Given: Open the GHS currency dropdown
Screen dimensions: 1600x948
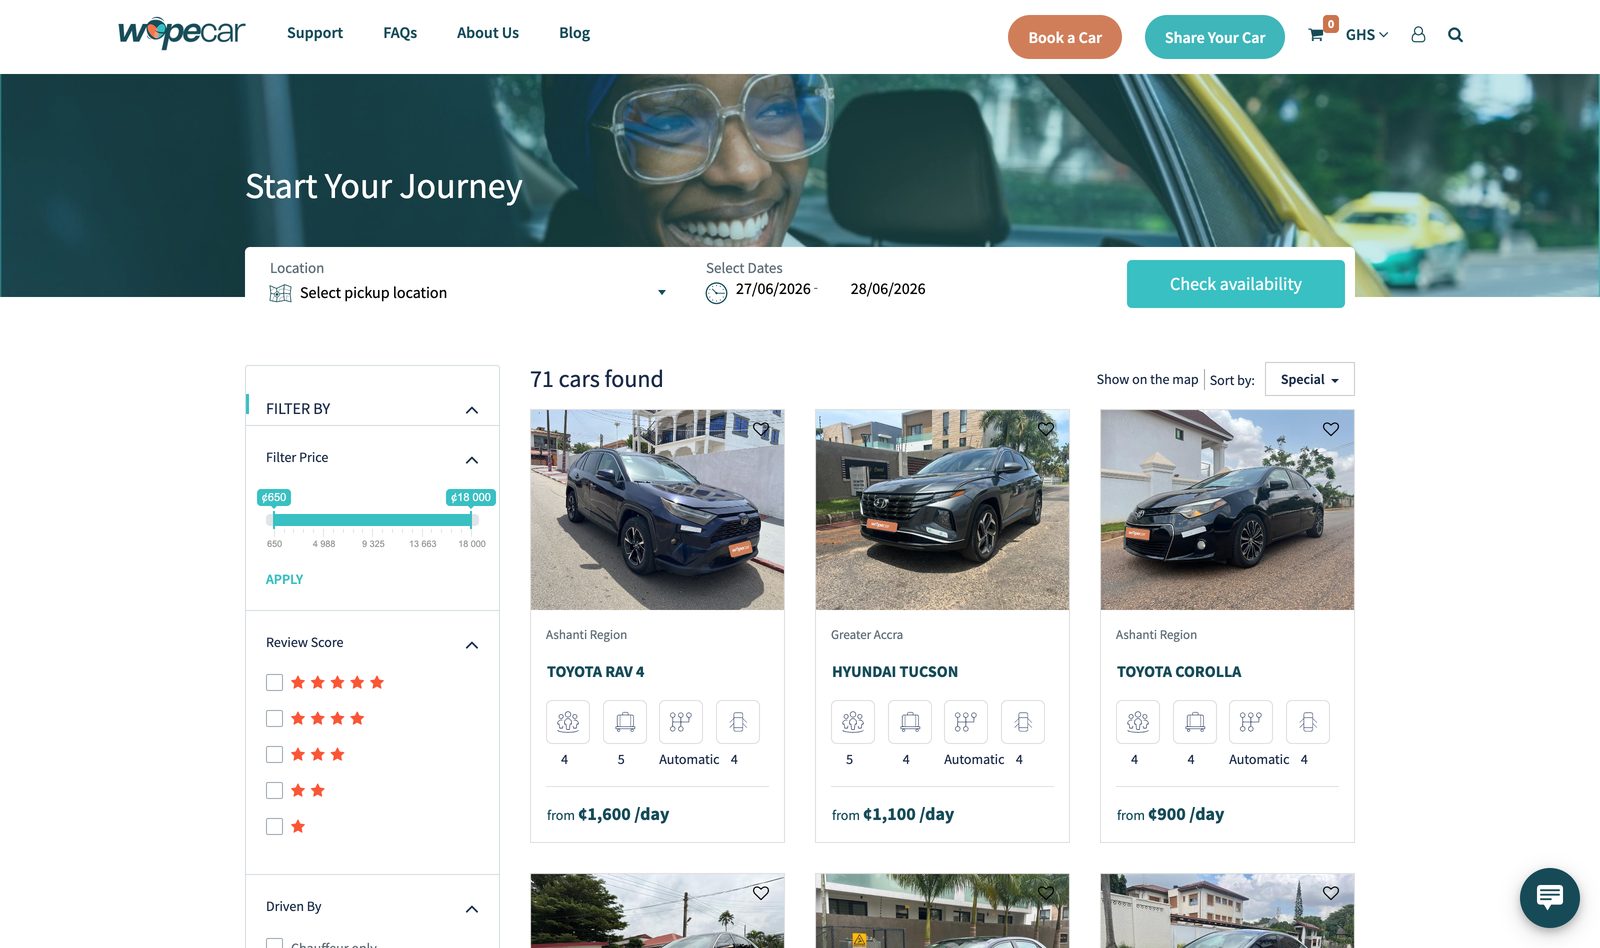Looking at the screenshot, I should pos(1366,35).
